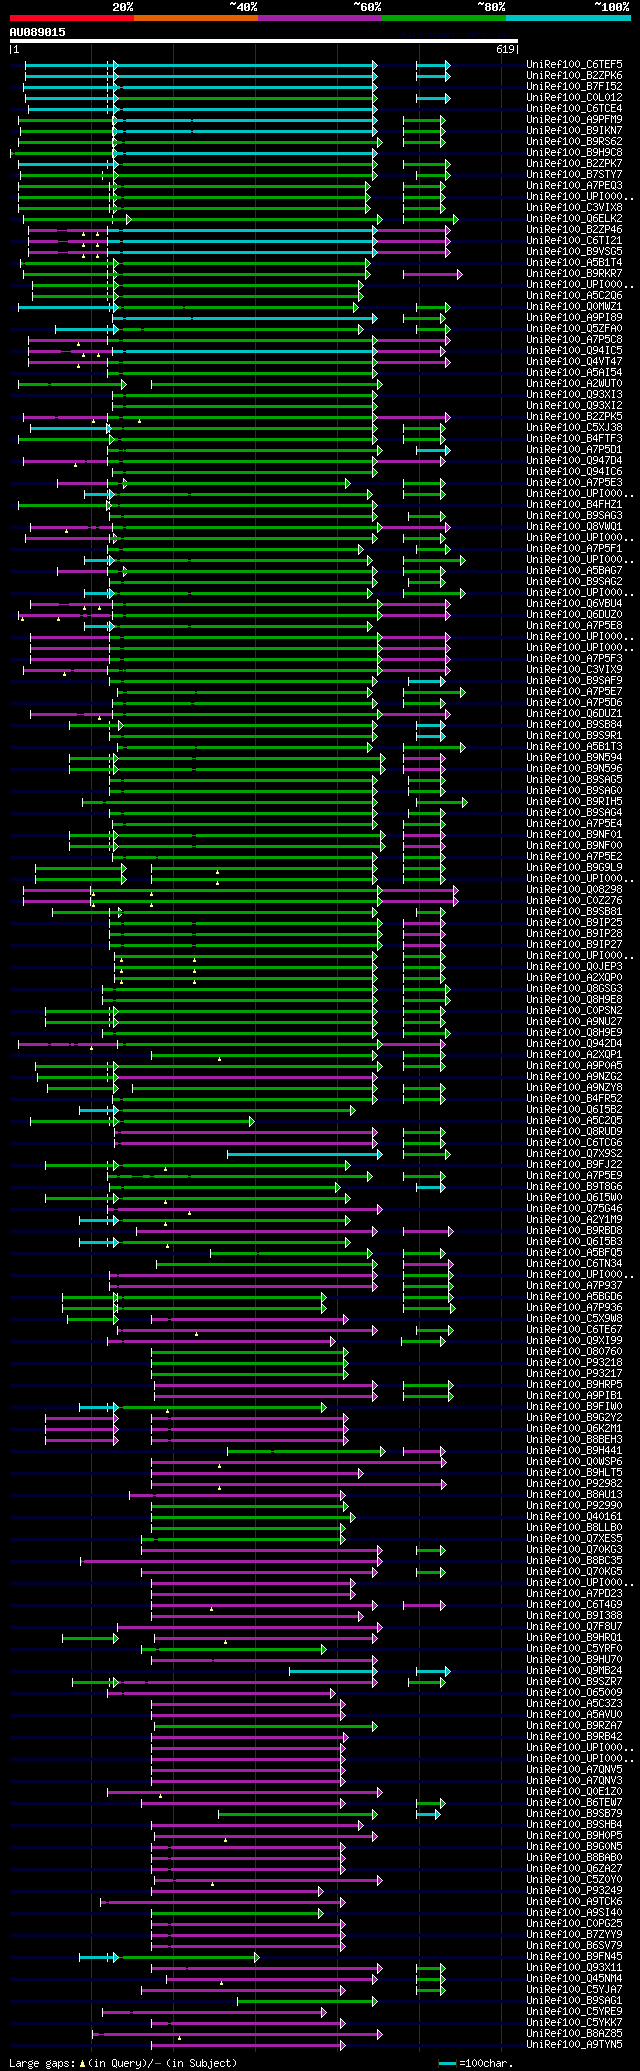This screenshot has width=640, height=2071.
Task: Select the AU089015 query name
Action: click(x=38, y=32)
